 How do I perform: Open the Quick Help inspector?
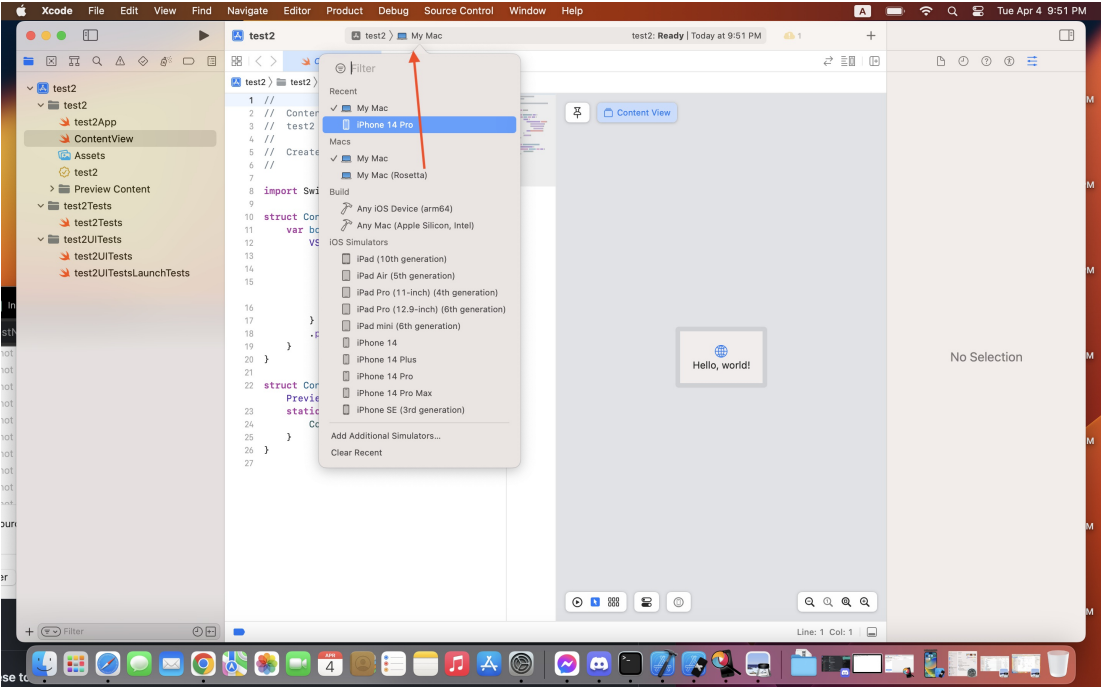pos(987,61)
